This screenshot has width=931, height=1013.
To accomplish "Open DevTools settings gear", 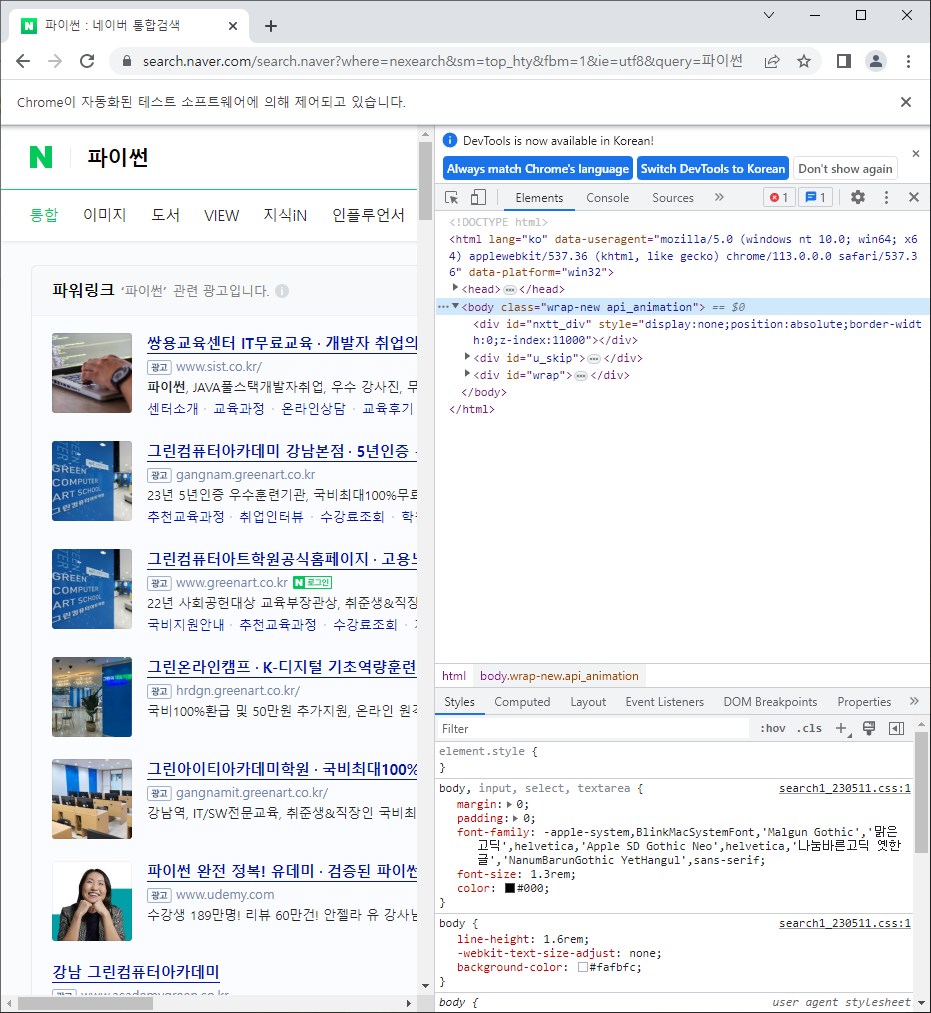I will click(x=857, y=198).
